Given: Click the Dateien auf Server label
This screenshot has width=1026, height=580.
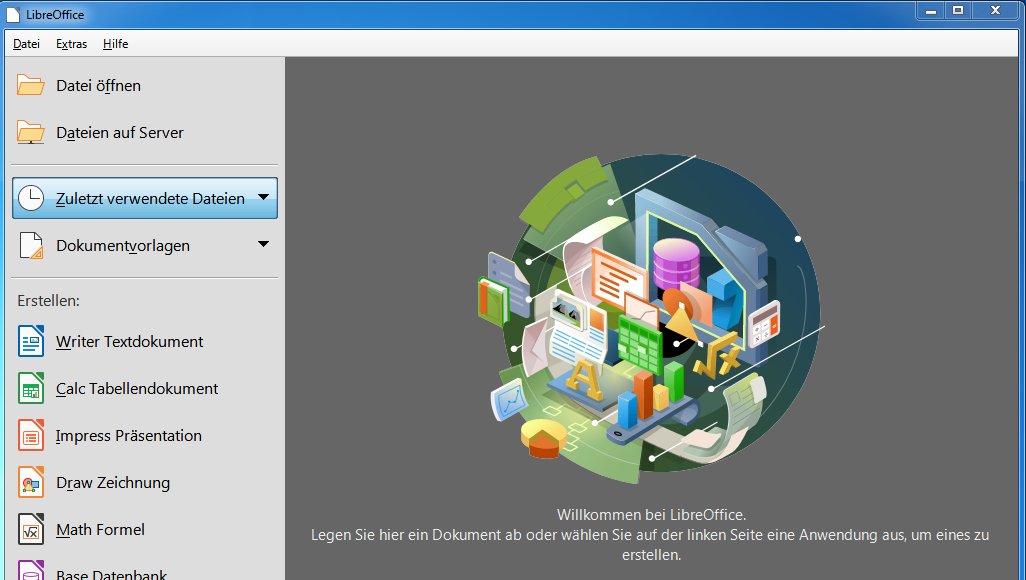Looking at the screenshot, I should (x=120, y=133).
